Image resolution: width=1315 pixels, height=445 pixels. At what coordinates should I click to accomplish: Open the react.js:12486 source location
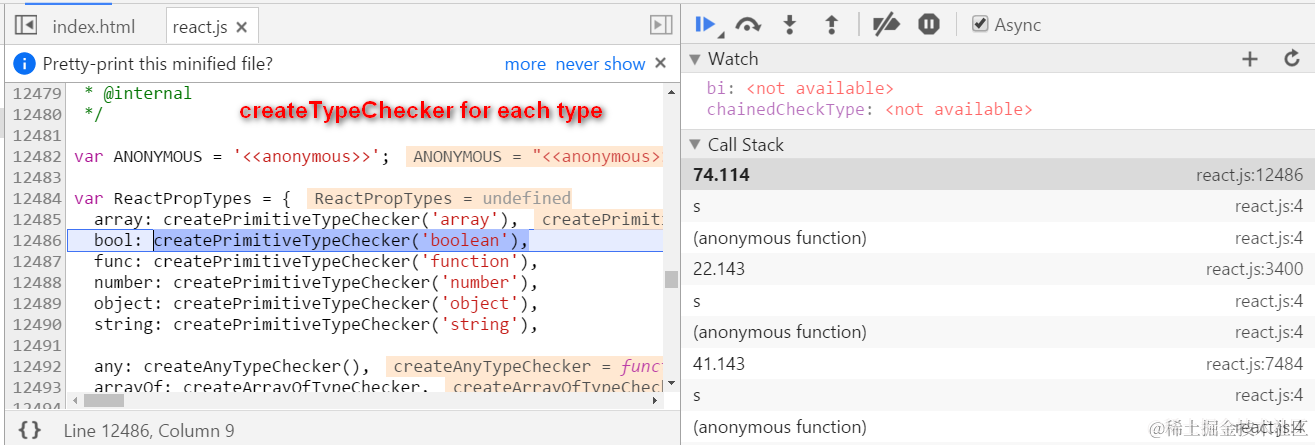(1249, 175)
